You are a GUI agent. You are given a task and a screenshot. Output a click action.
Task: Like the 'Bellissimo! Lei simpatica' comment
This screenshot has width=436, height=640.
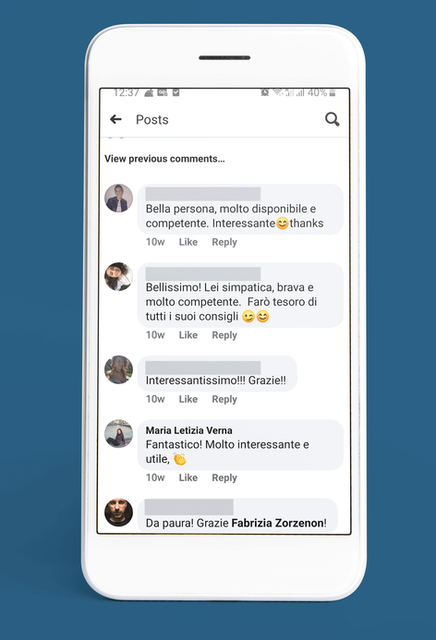tap(188, 335)
